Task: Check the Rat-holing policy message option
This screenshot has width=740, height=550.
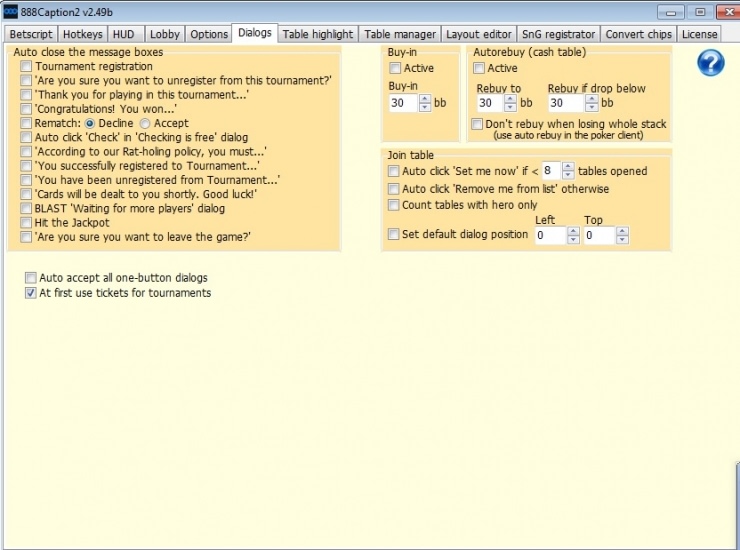Action: click(x=26, y=152)
